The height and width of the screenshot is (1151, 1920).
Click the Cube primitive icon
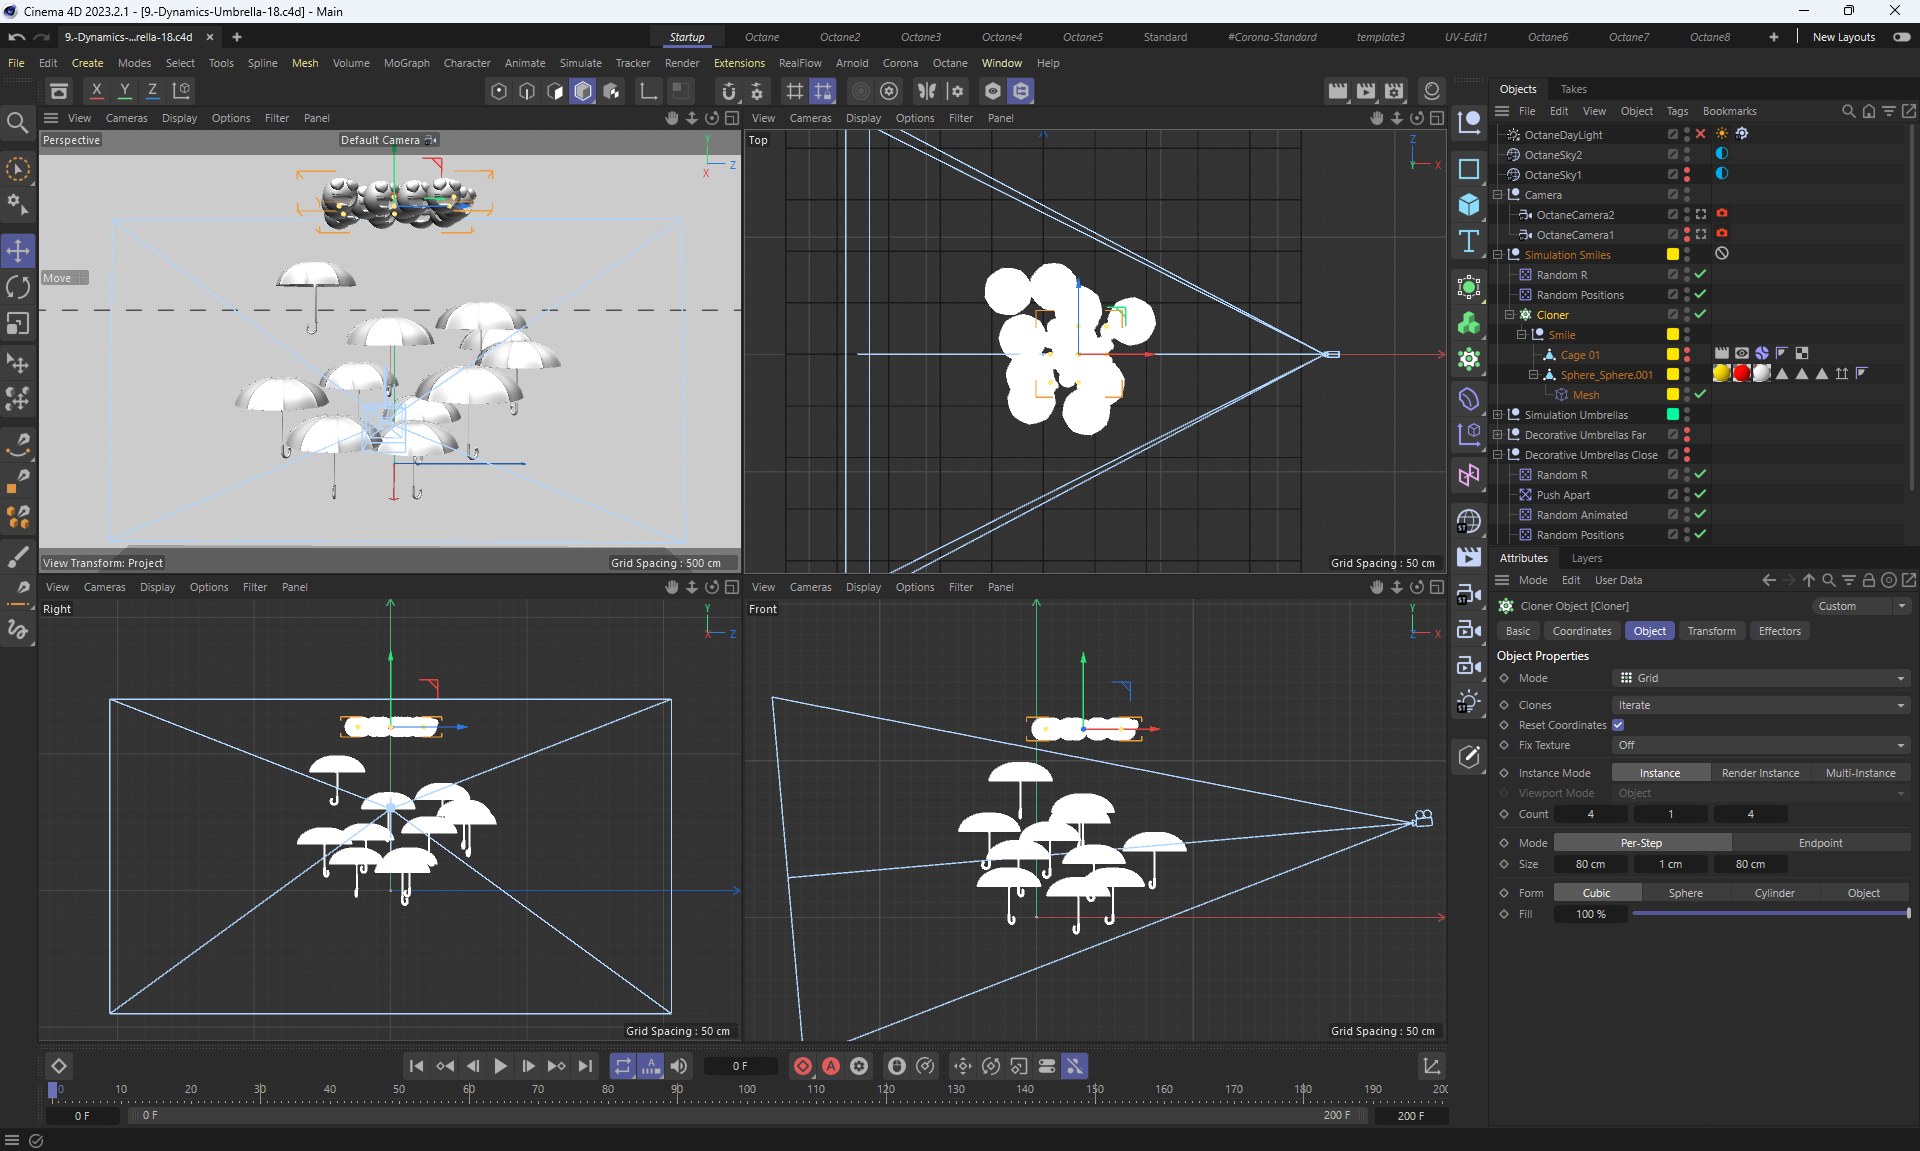tap(1468, 204)
